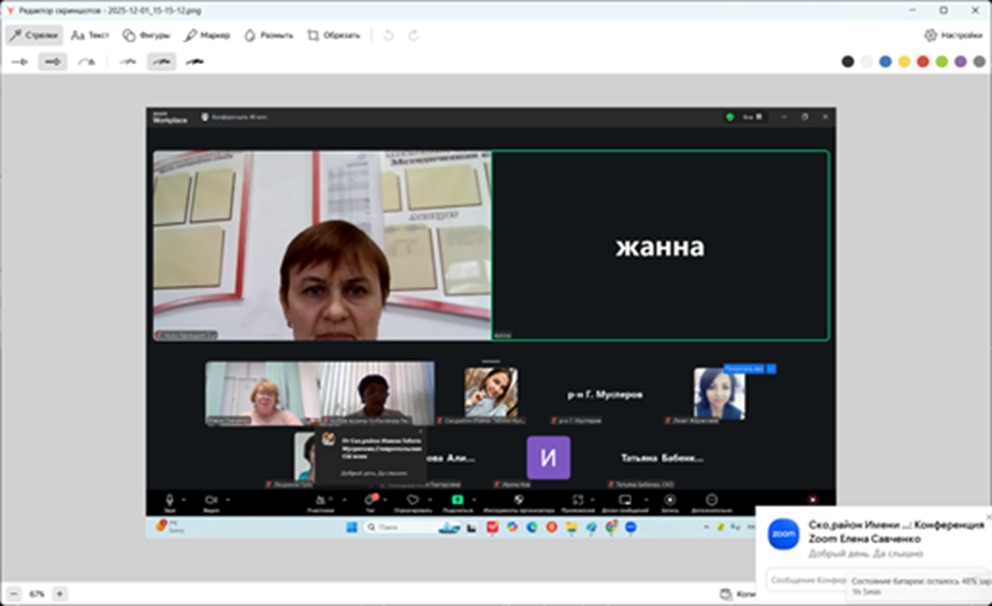Click the battery status notification text
The height and width of the screenshot is (606, 992).
[x=920, y=586]
